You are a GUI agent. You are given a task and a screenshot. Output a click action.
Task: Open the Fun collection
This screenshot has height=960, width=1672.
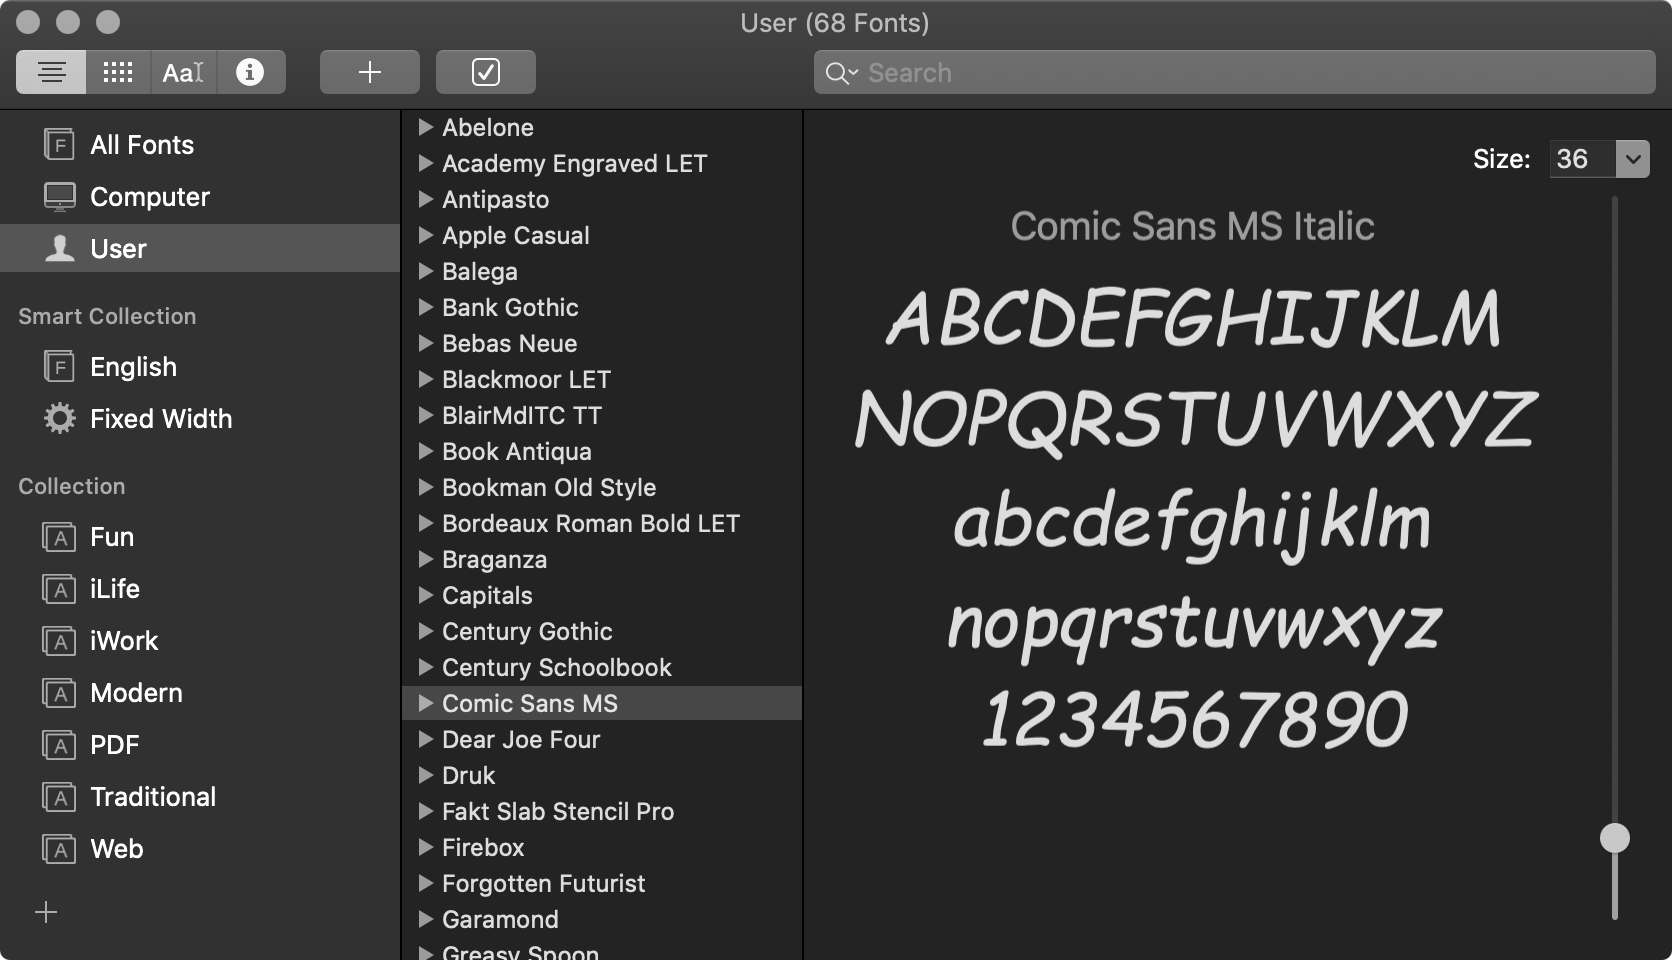(200, 537)
